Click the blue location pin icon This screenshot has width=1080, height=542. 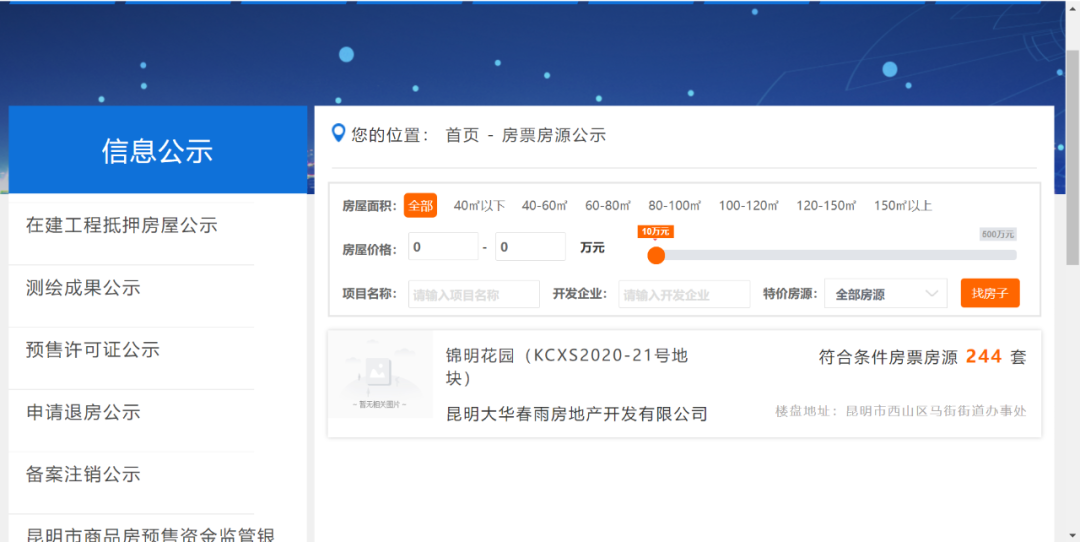click(x=338, y=134)
